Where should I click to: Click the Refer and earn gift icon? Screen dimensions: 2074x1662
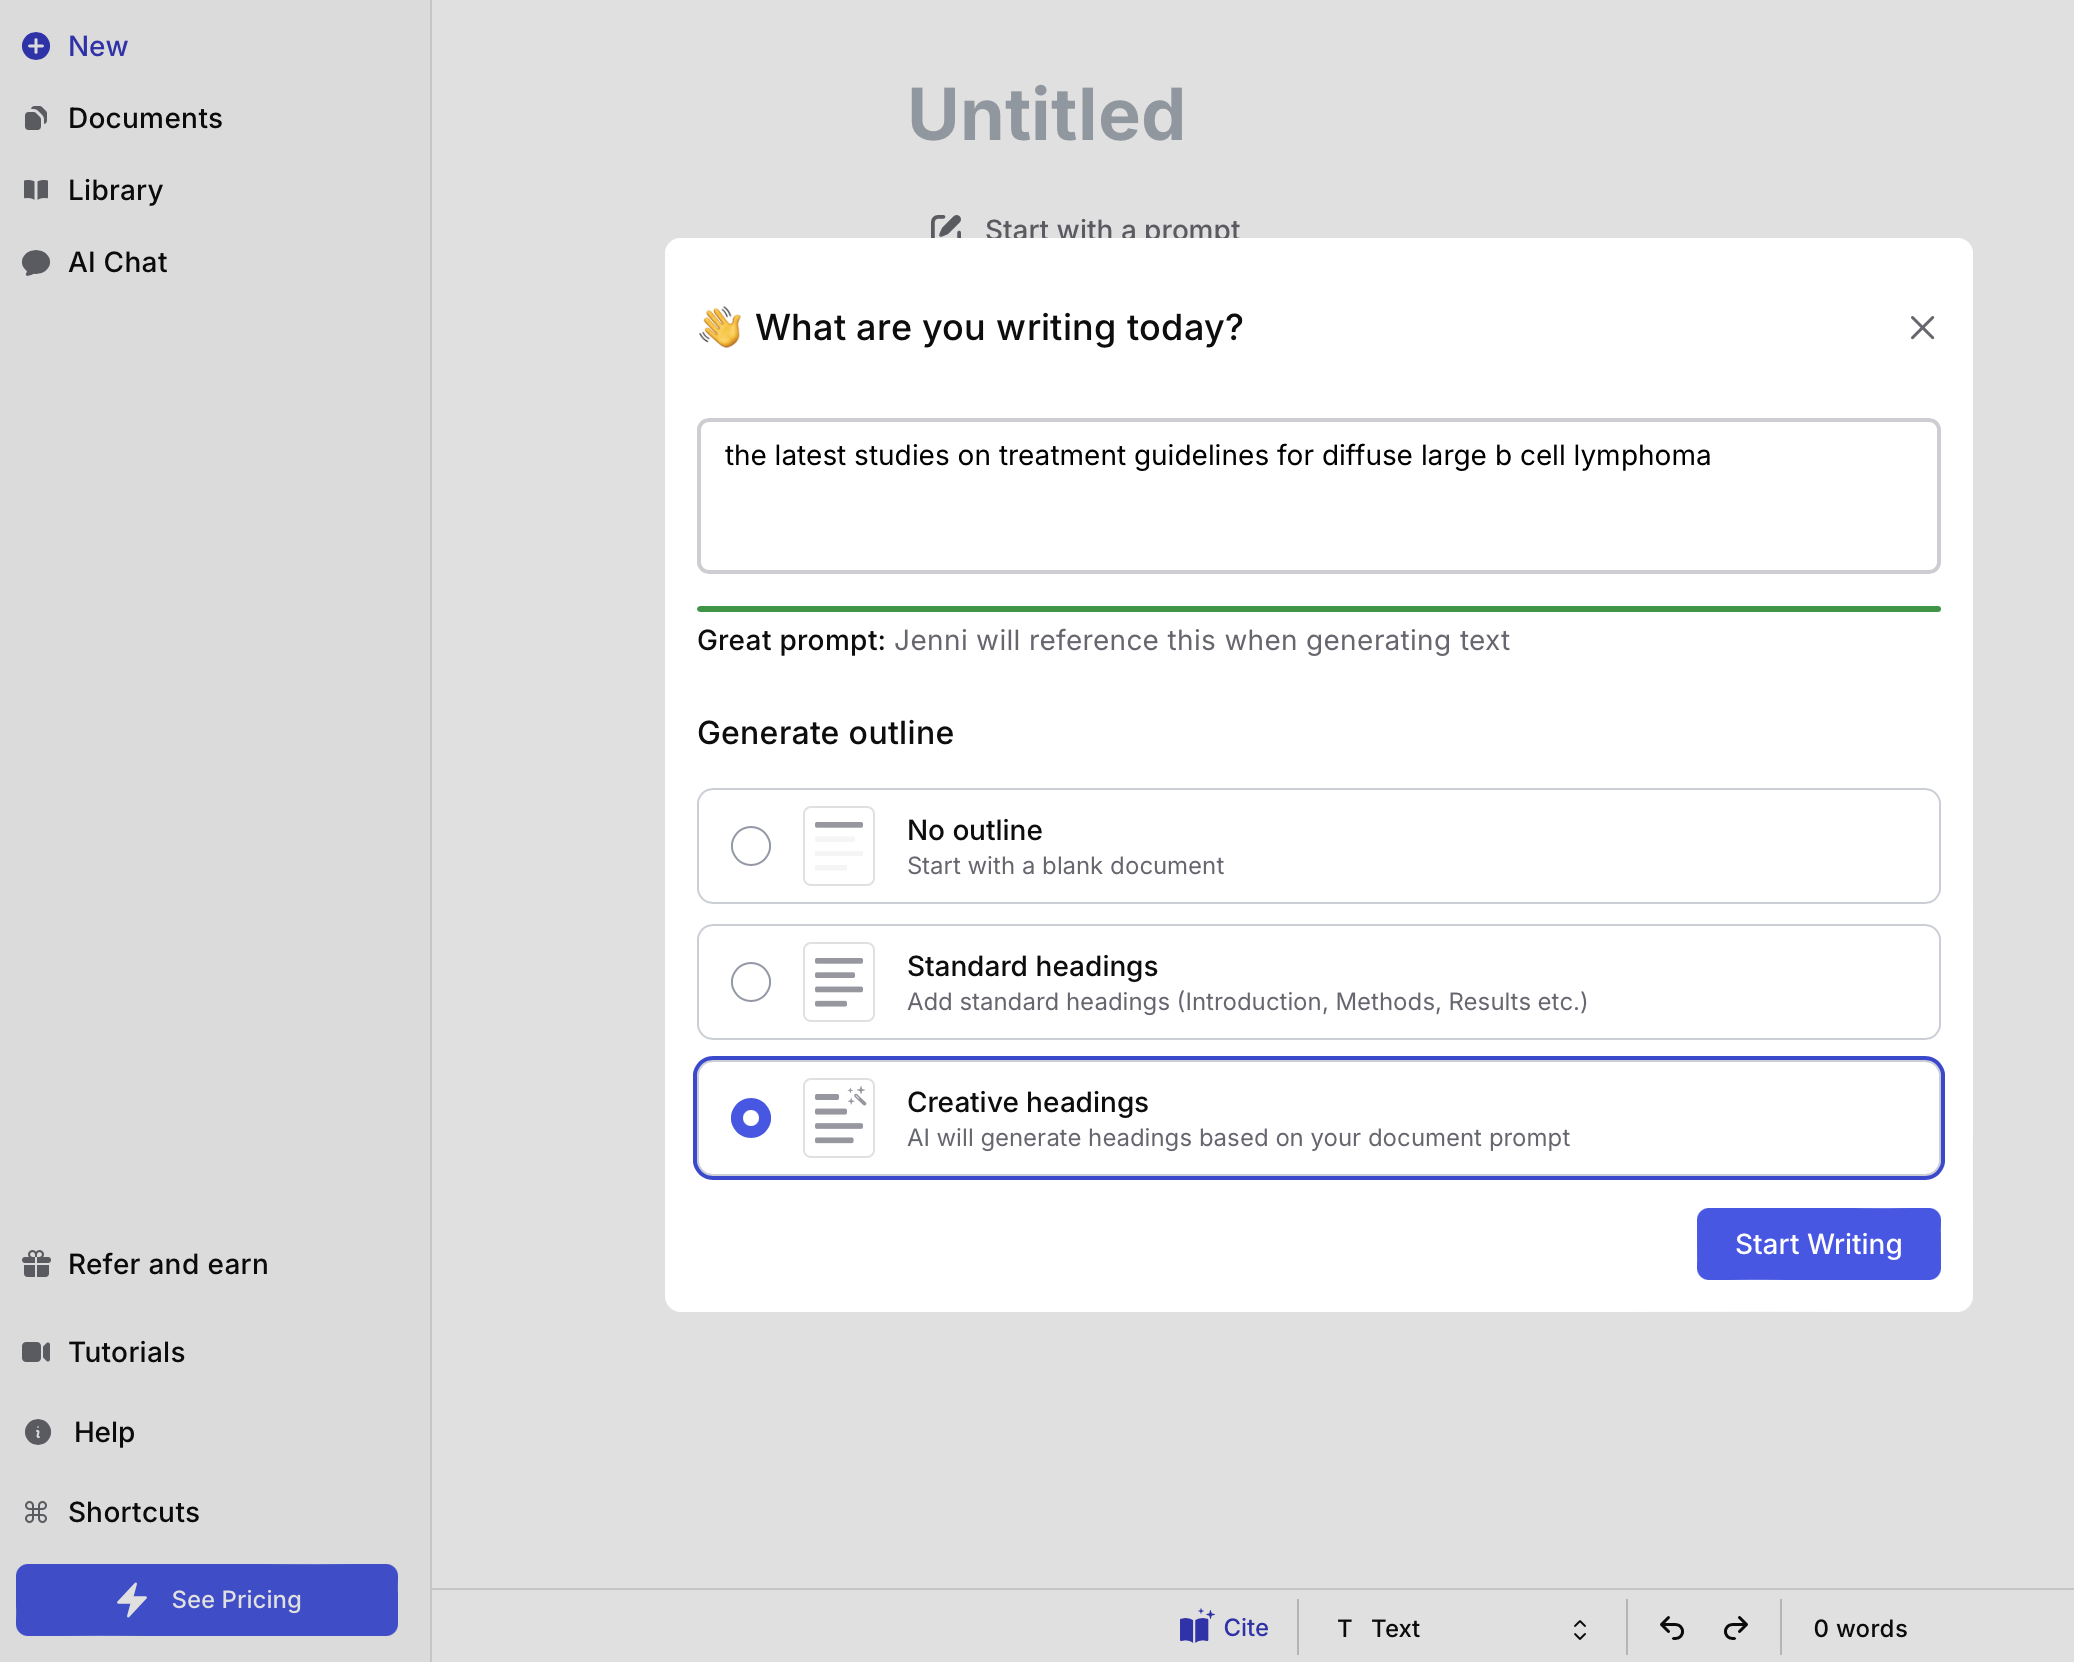pyautogui.click(x=36, y=1264)
